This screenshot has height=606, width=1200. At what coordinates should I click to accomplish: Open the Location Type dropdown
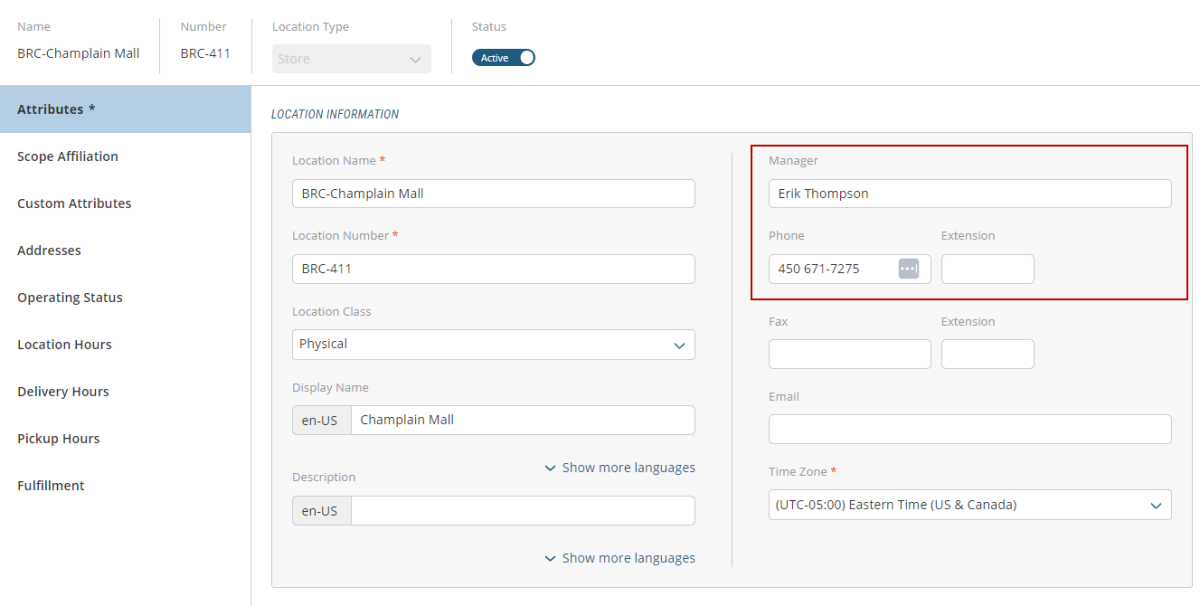coord(352,59)
